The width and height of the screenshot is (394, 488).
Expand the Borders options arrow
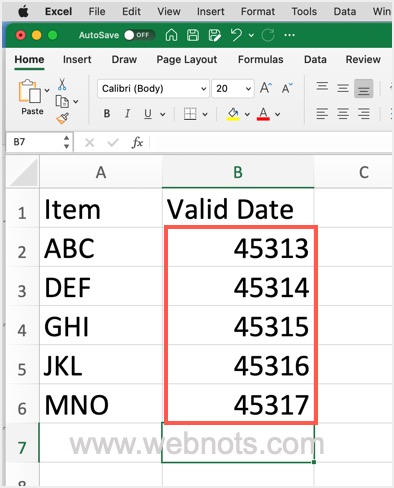point(205,114)
